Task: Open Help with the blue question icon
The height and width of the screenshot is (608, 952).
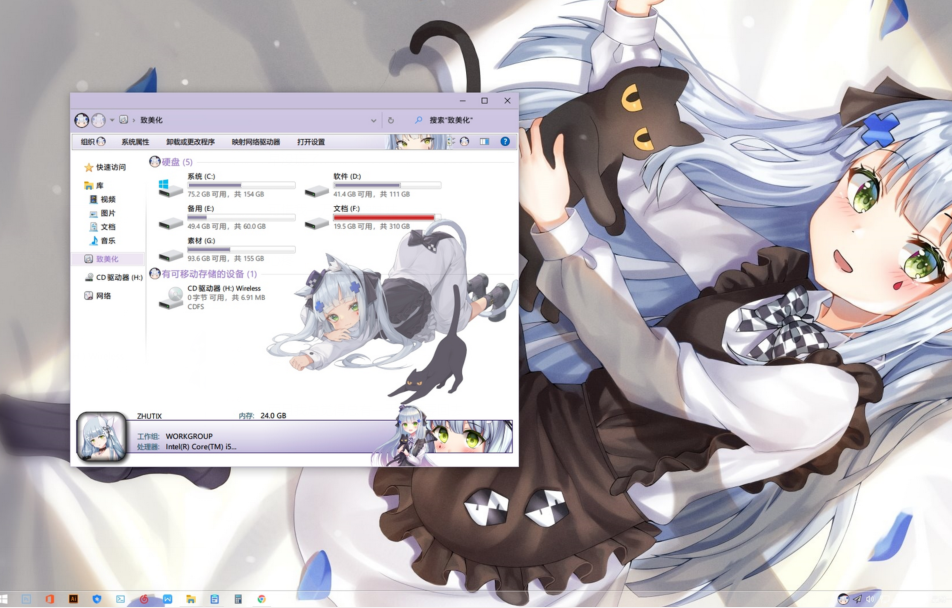Action: 505,141
